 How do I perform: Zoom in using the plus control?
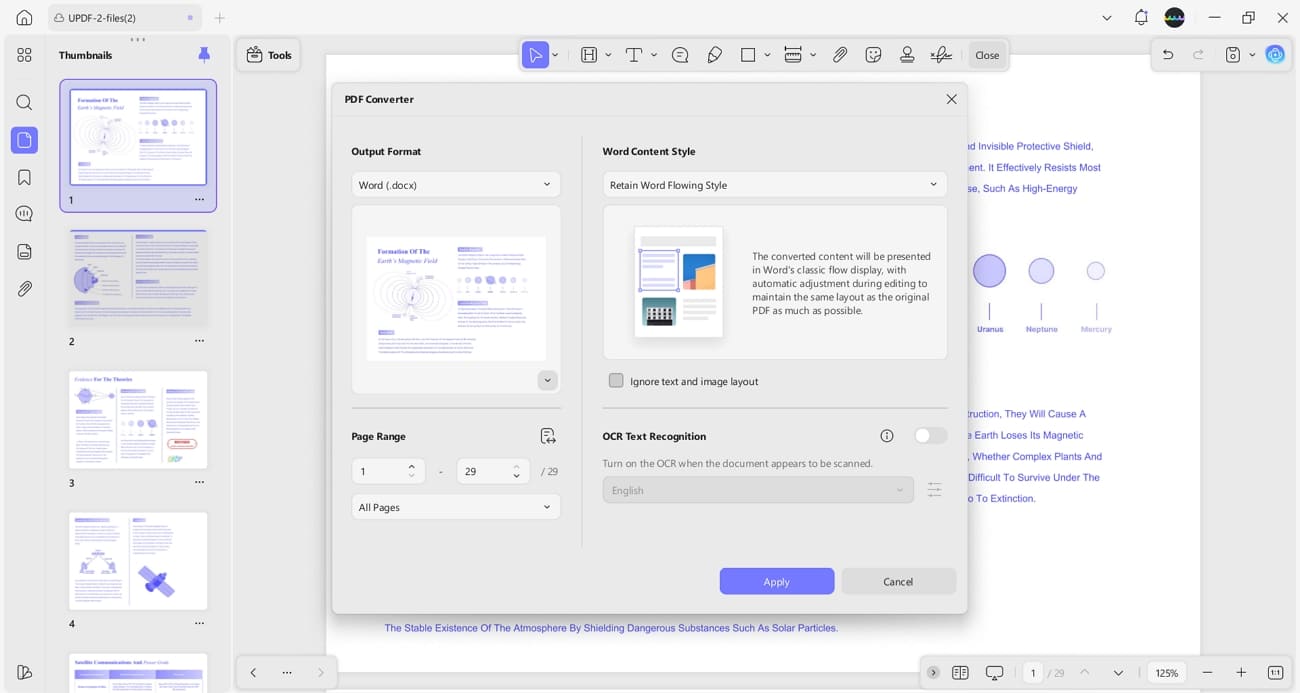click(1241, 672)
